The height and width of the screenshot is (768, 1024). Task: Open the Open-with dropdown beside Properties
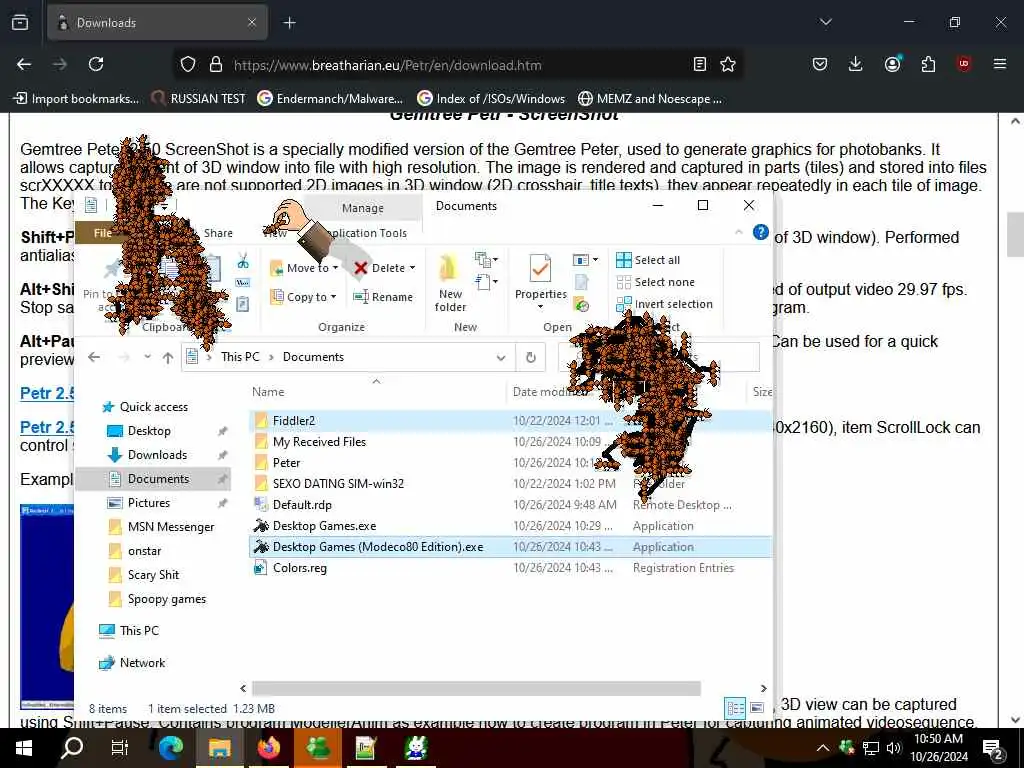pyautogui.click(x=585, y=260)
